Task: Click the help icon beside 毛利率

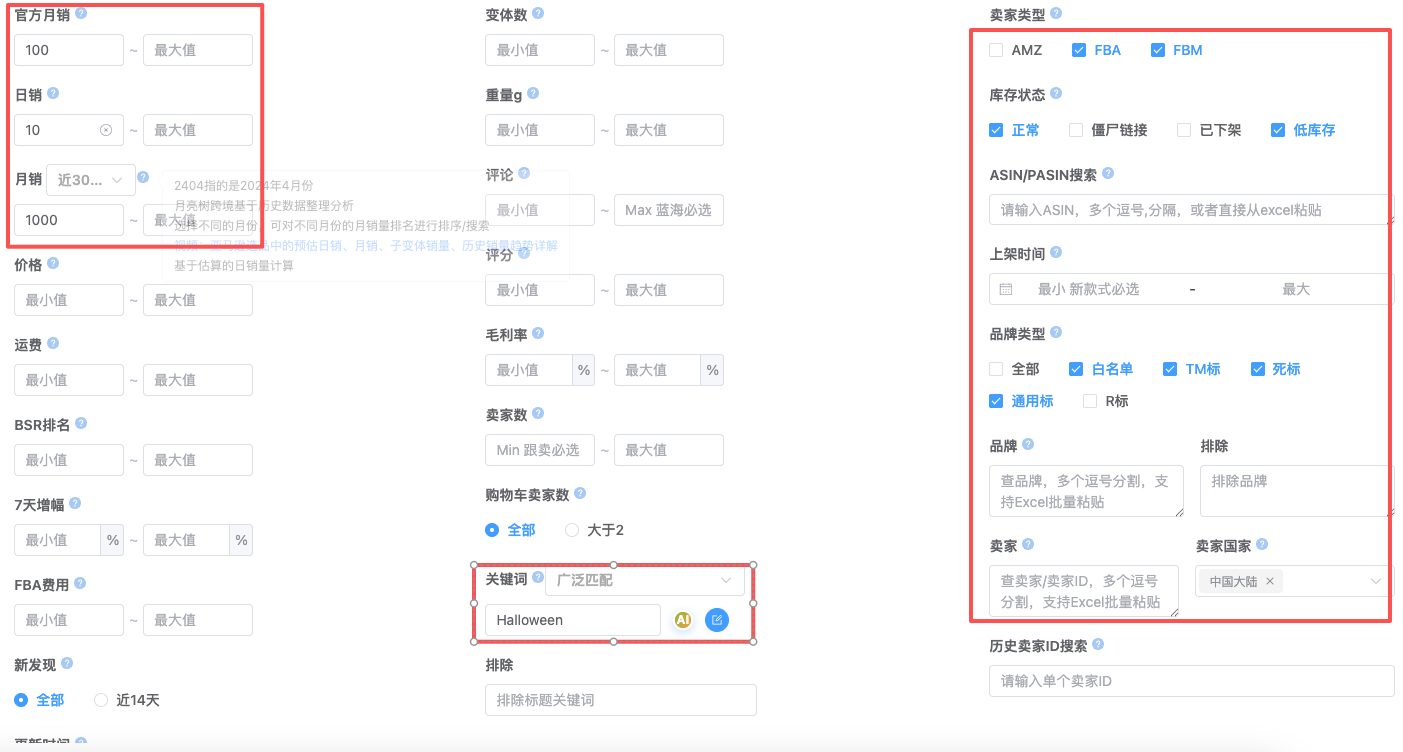Action: [538, 334]
